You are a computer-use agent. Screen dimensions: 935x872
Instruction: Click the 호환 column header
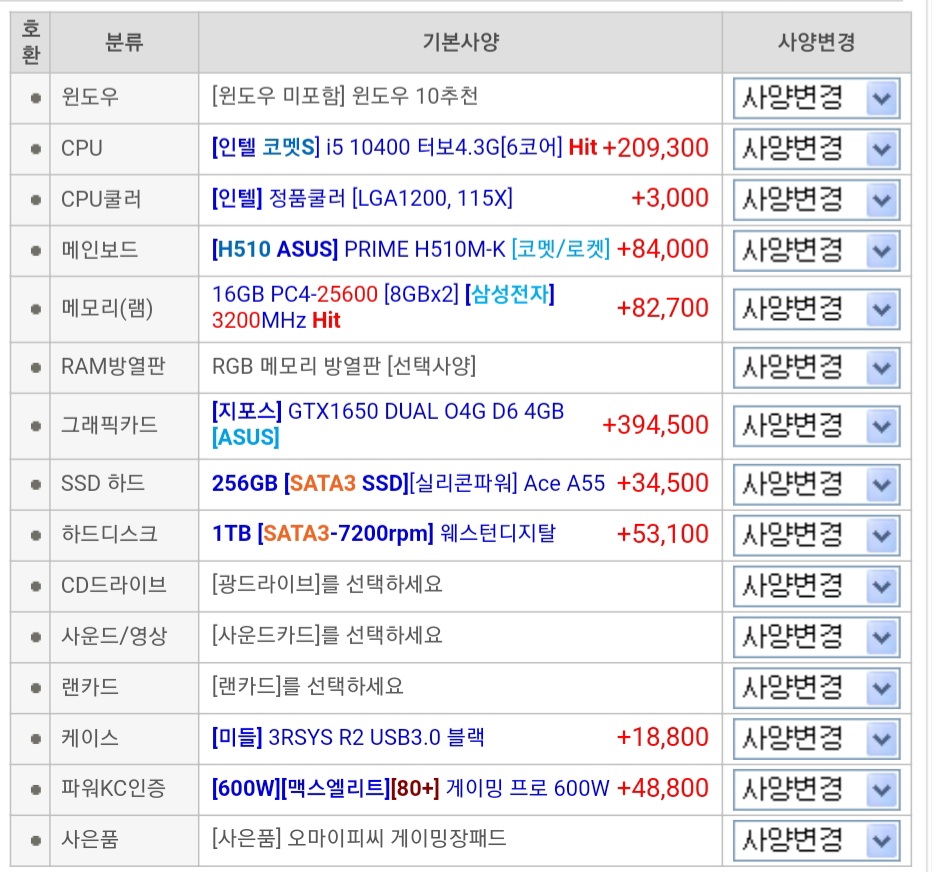pos(30,42)
